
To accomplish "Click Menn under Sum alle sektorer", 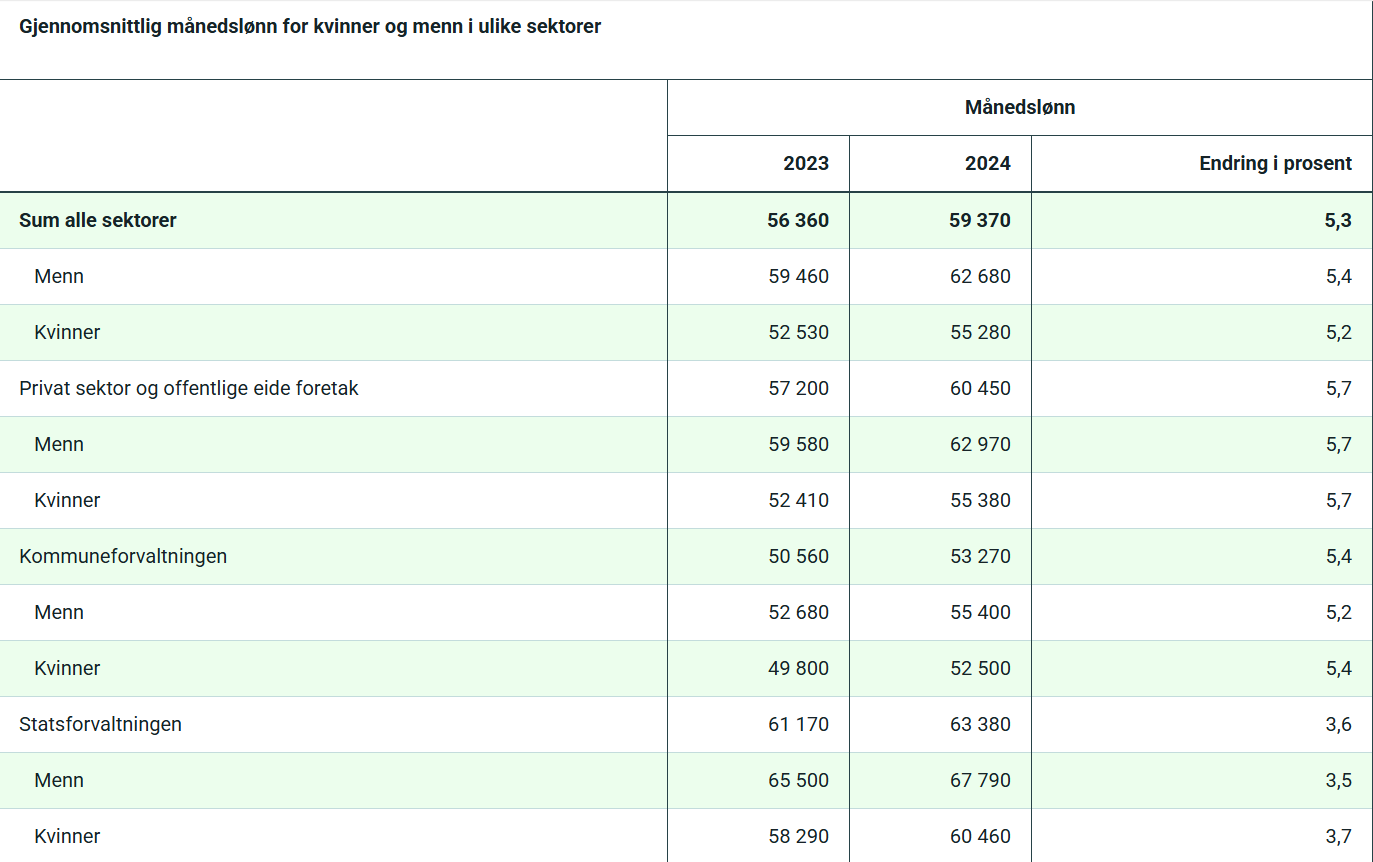I will tap(58, 276).
